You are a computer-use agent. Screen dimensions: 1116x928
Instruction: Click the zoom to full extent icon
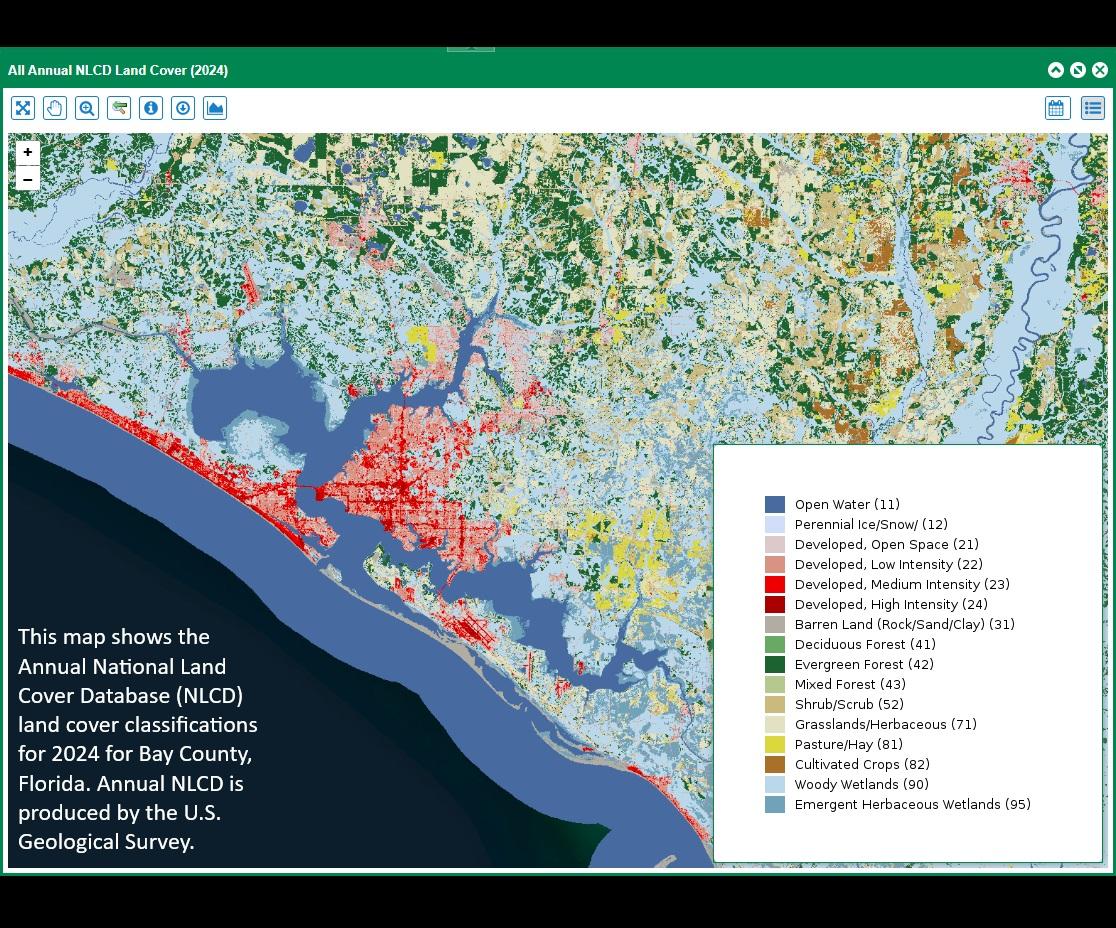23,108
